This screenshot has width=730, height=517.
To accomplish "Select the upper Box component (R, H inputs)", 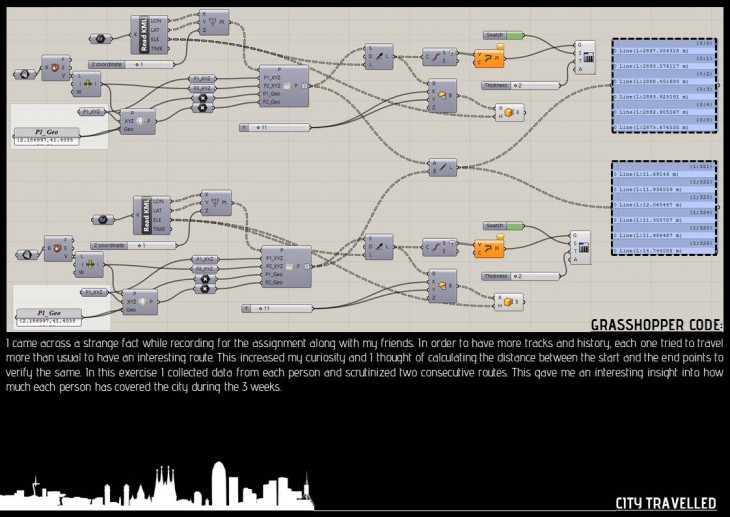I will point(510,112).
